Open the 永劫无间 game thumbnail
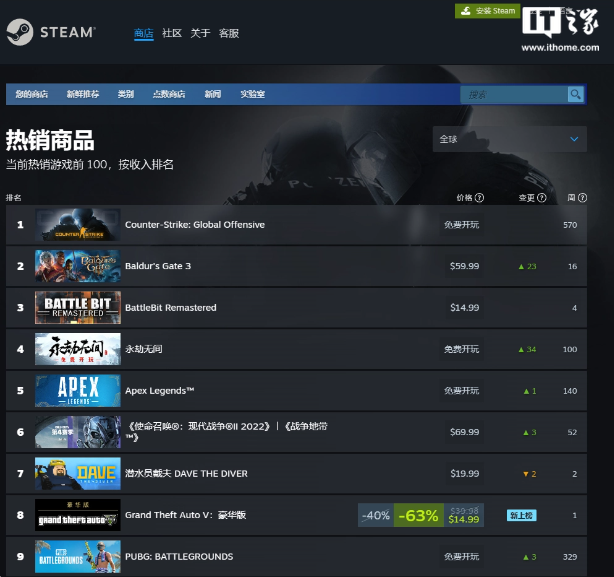The image size is (614, 577). click(x=78, y=349)
